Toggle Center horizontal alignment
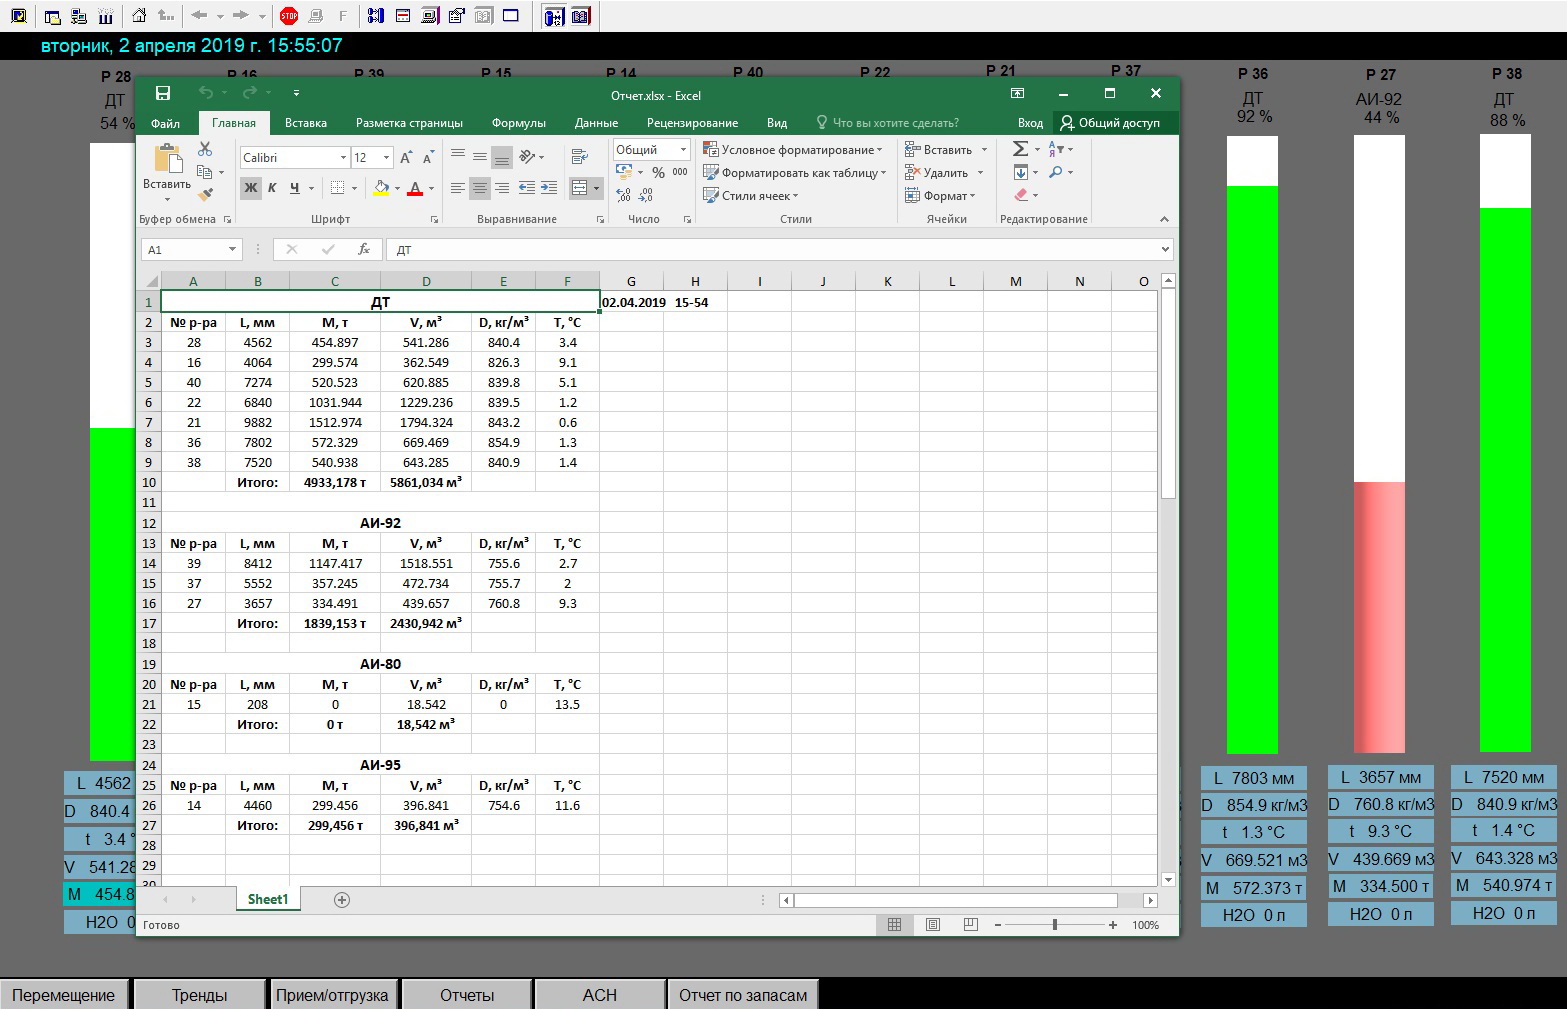1567x1009 pixels. (x=480, y=188)
